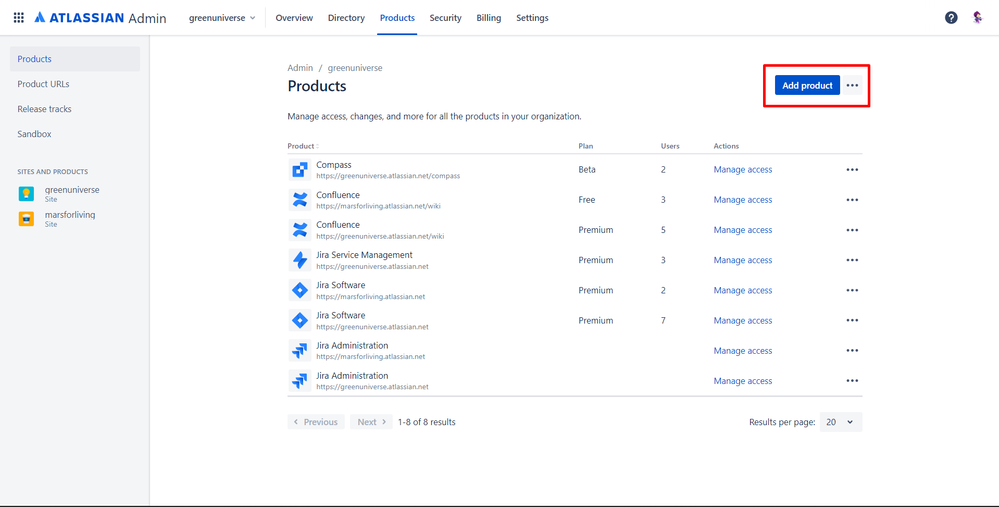Open the help question mark icon
Screen dimensions: 999x507
951,18
